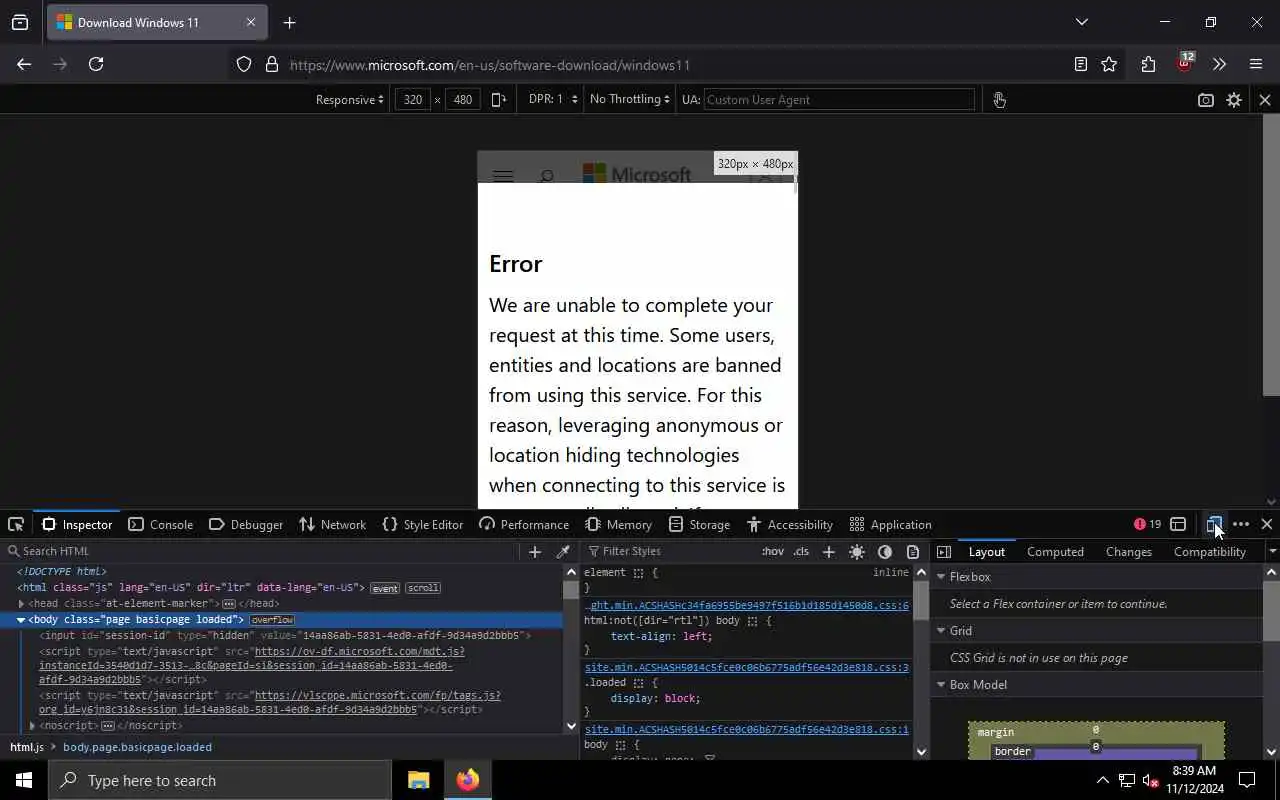Open the No Throttling dropdown
The height and width of the screenshot is (800, 1280).
(629, 99)
